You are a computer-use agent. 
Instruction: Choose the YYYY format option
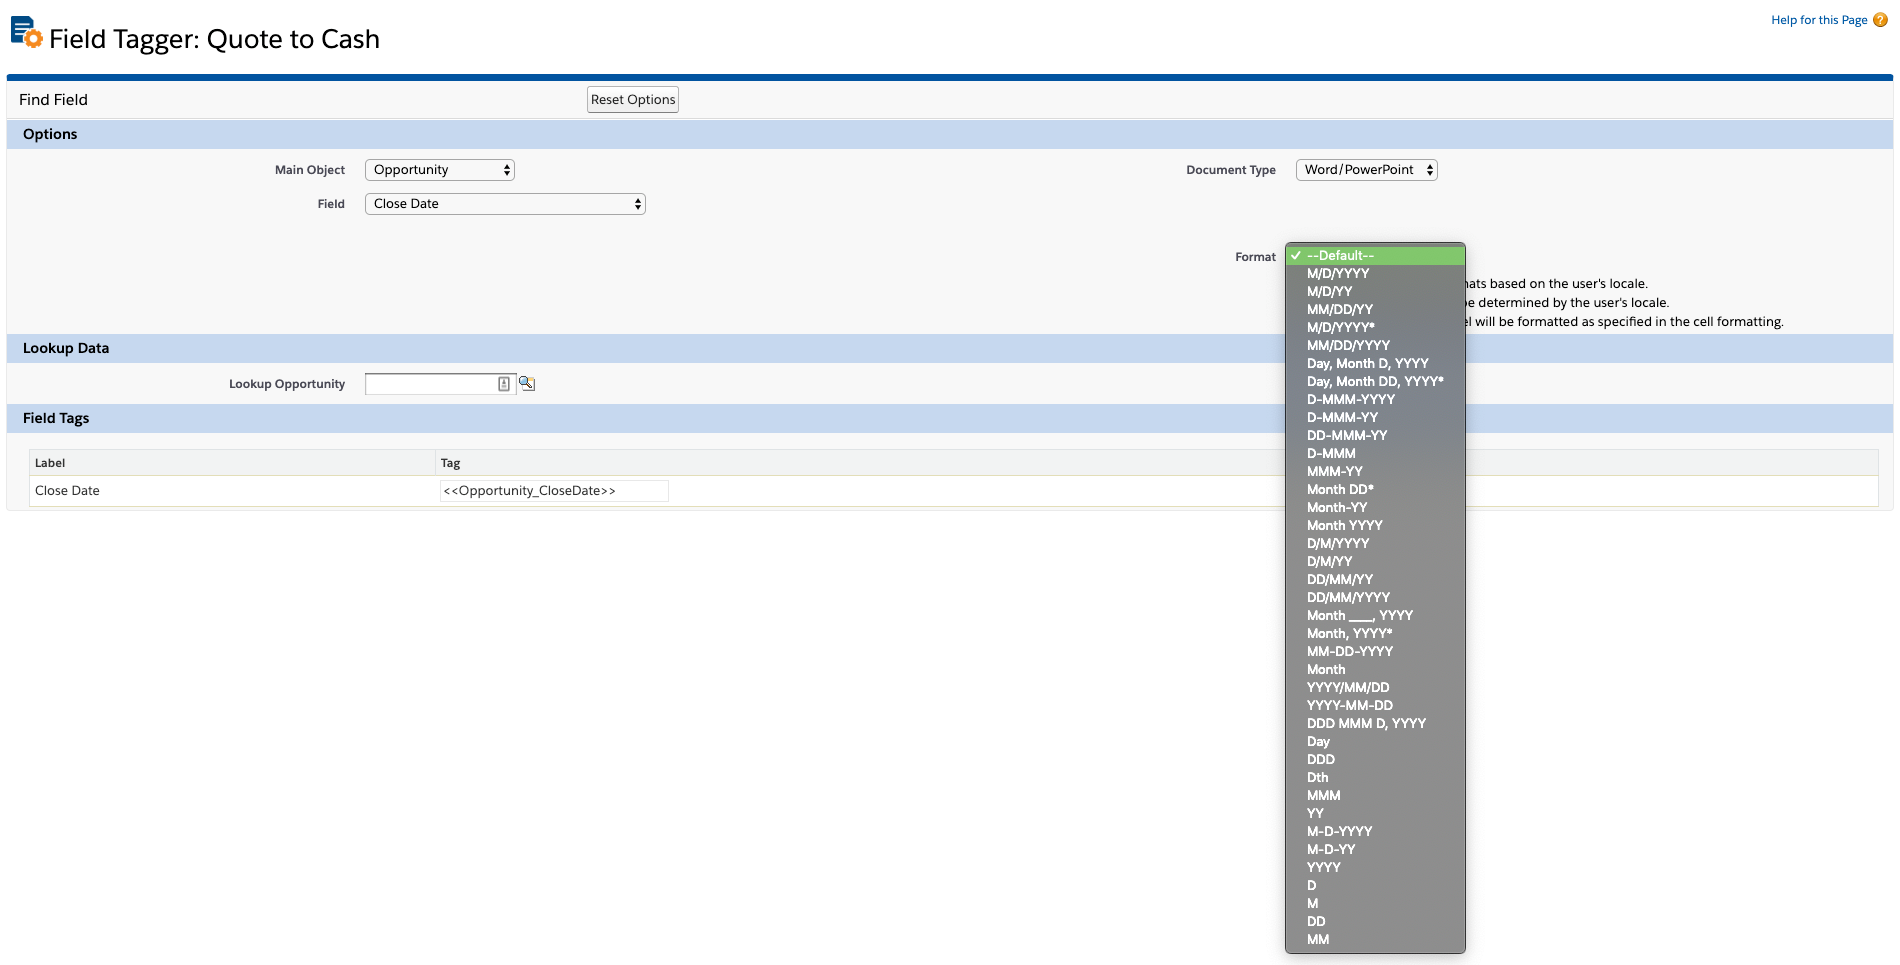tap(1375, 868)
